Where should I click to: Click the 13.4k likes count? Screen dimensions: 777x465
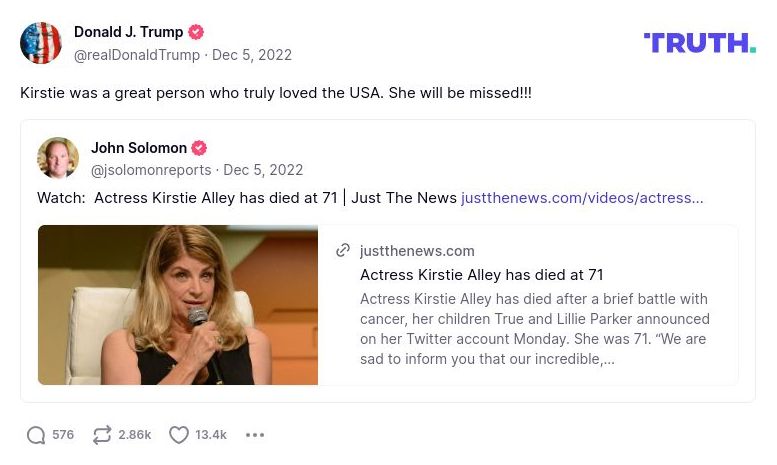[x=211, y=435]
